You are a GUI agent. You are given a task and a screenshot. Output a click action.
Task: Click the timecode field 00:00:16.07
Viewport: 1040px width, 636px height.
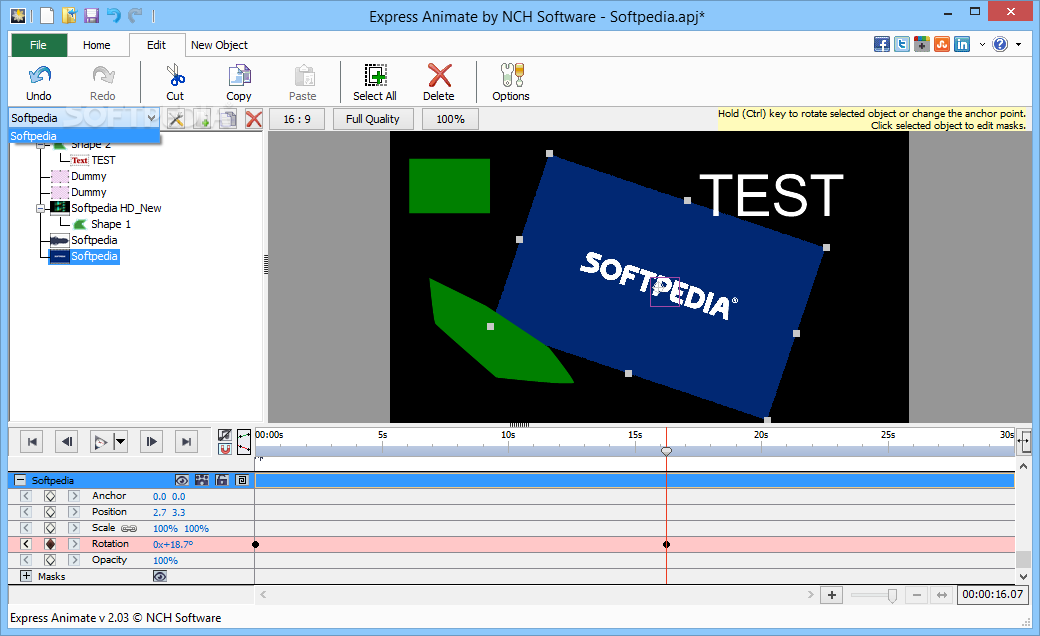point(992,594)
